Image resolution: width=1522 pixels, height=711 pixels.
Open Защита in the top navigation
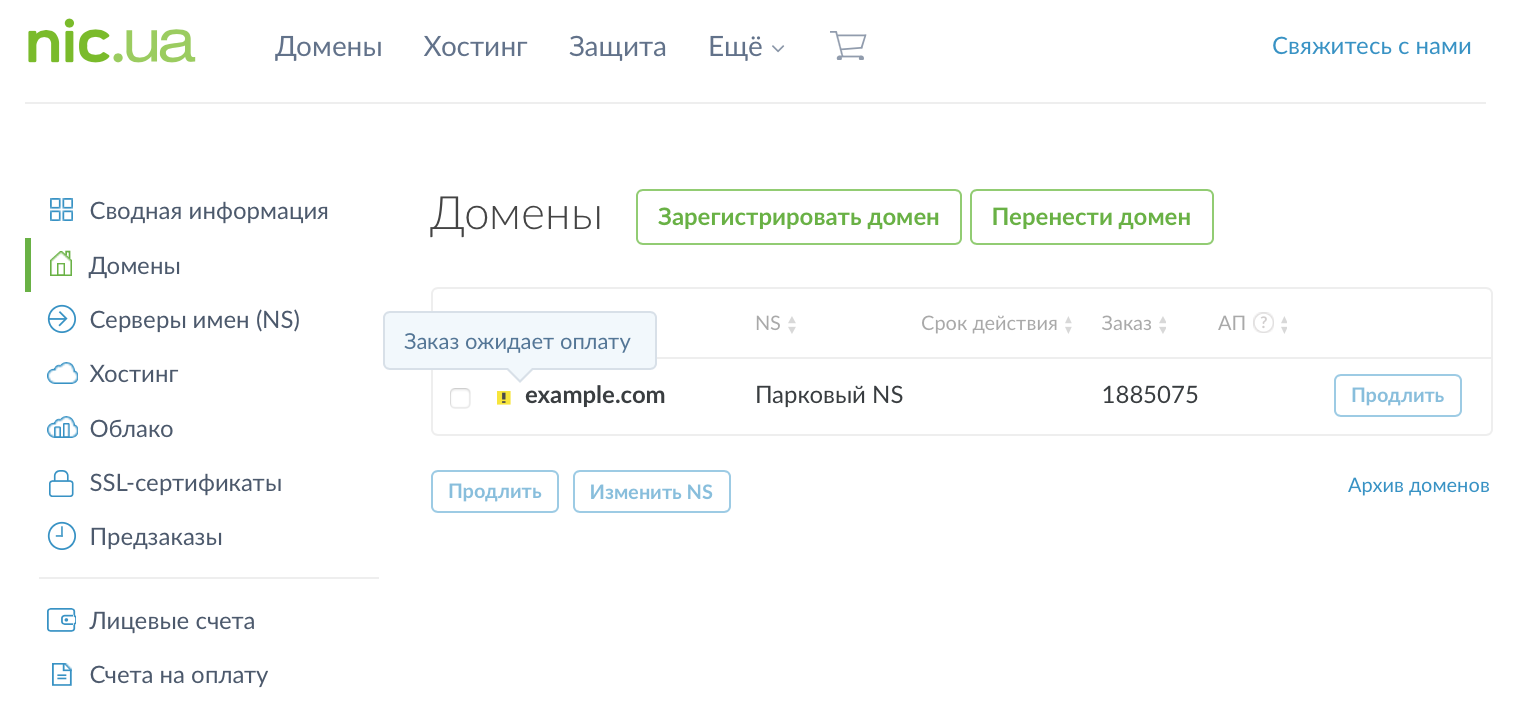[x=617, y=47]
